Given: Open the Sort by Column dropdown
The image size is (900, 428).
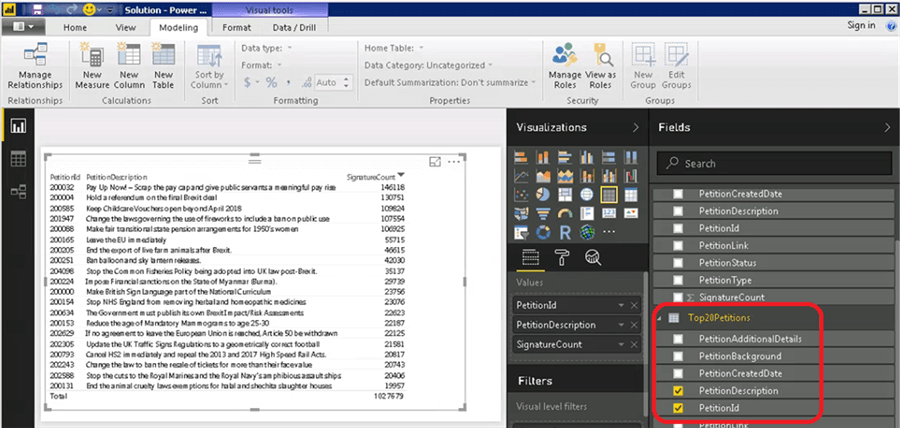Looking at the screenshot, I should tap(210, 66).
